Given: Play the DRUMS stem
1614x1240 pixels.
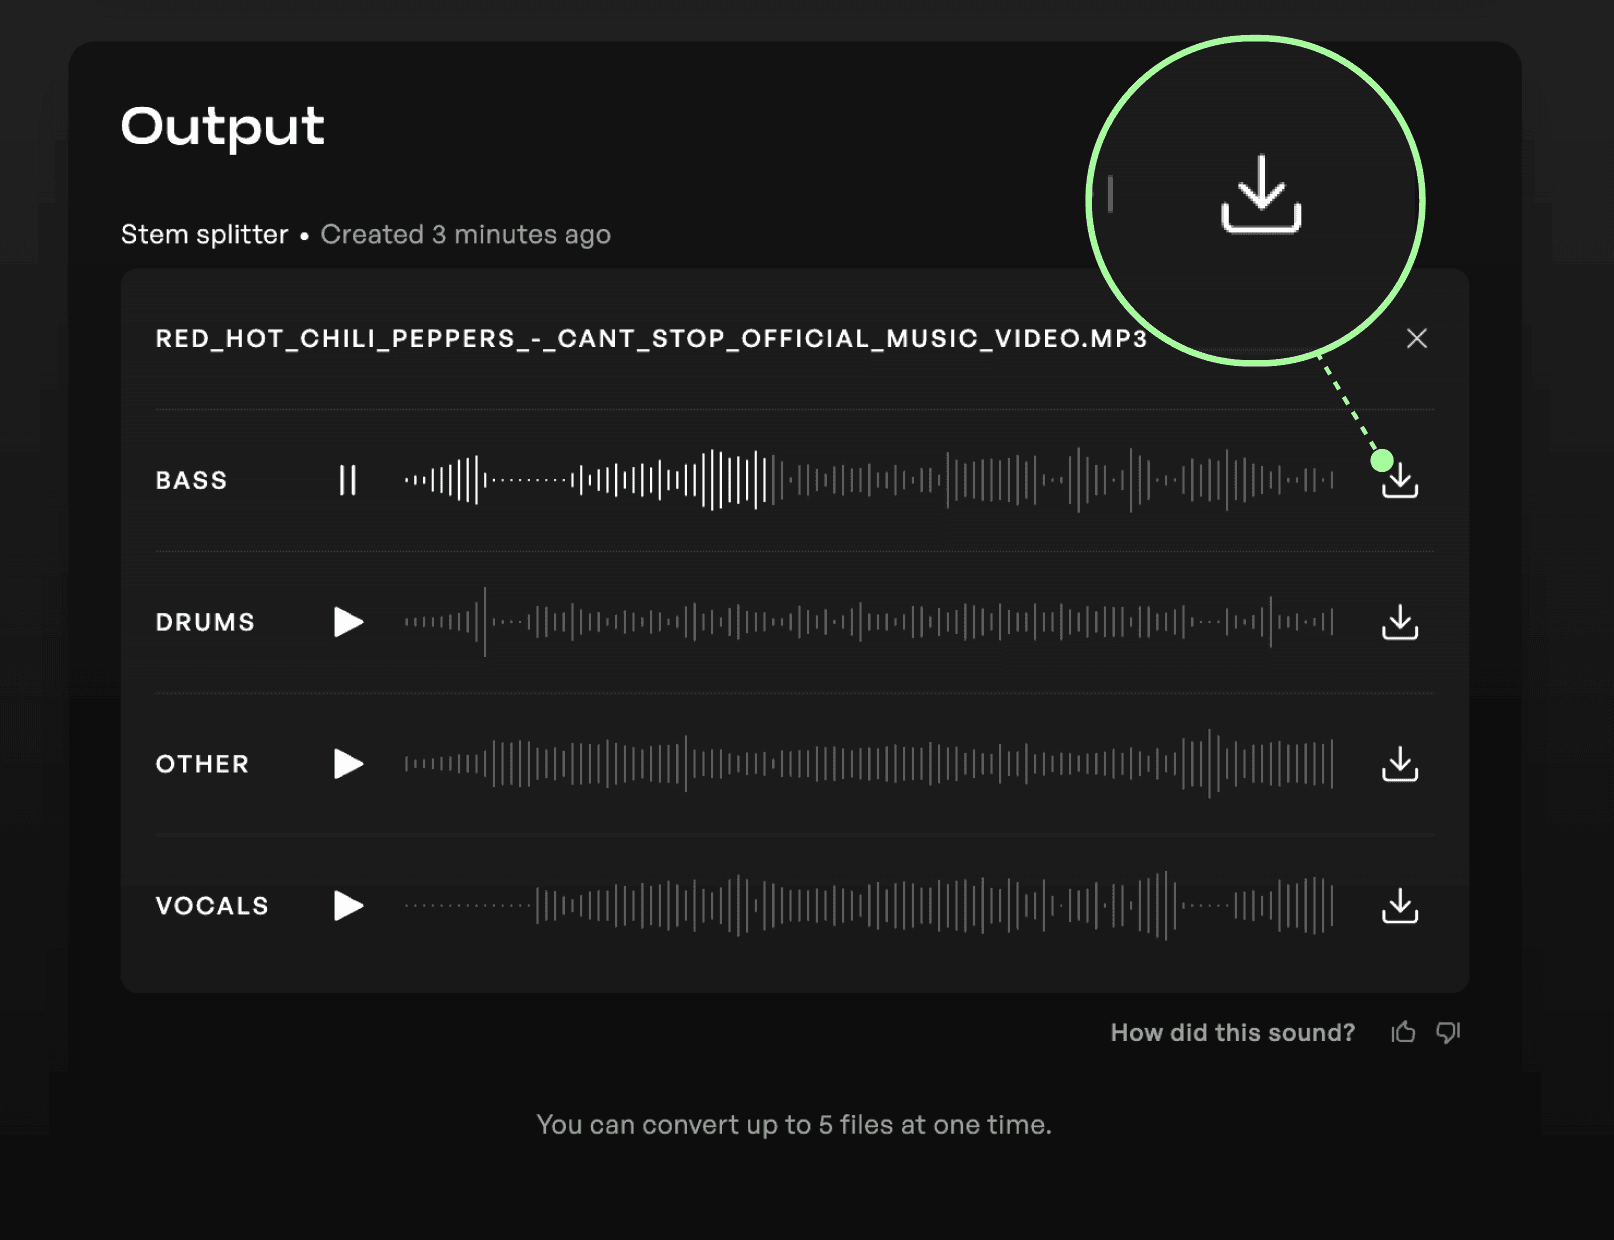Looking at the screenshot, I should click(x=348, y=622).
